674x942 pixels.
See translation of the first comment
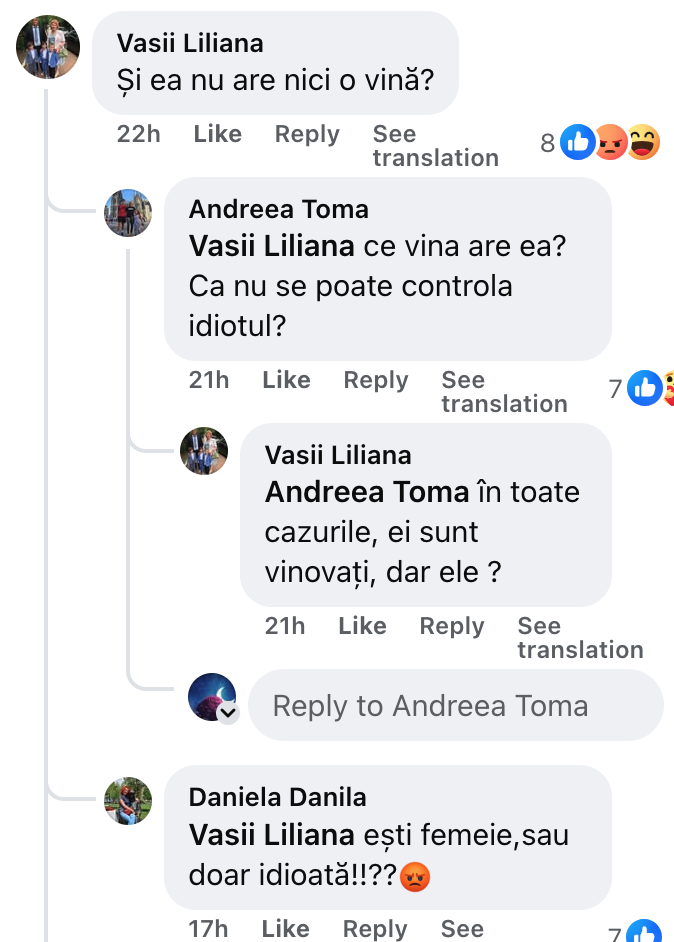tap(435, 146)
